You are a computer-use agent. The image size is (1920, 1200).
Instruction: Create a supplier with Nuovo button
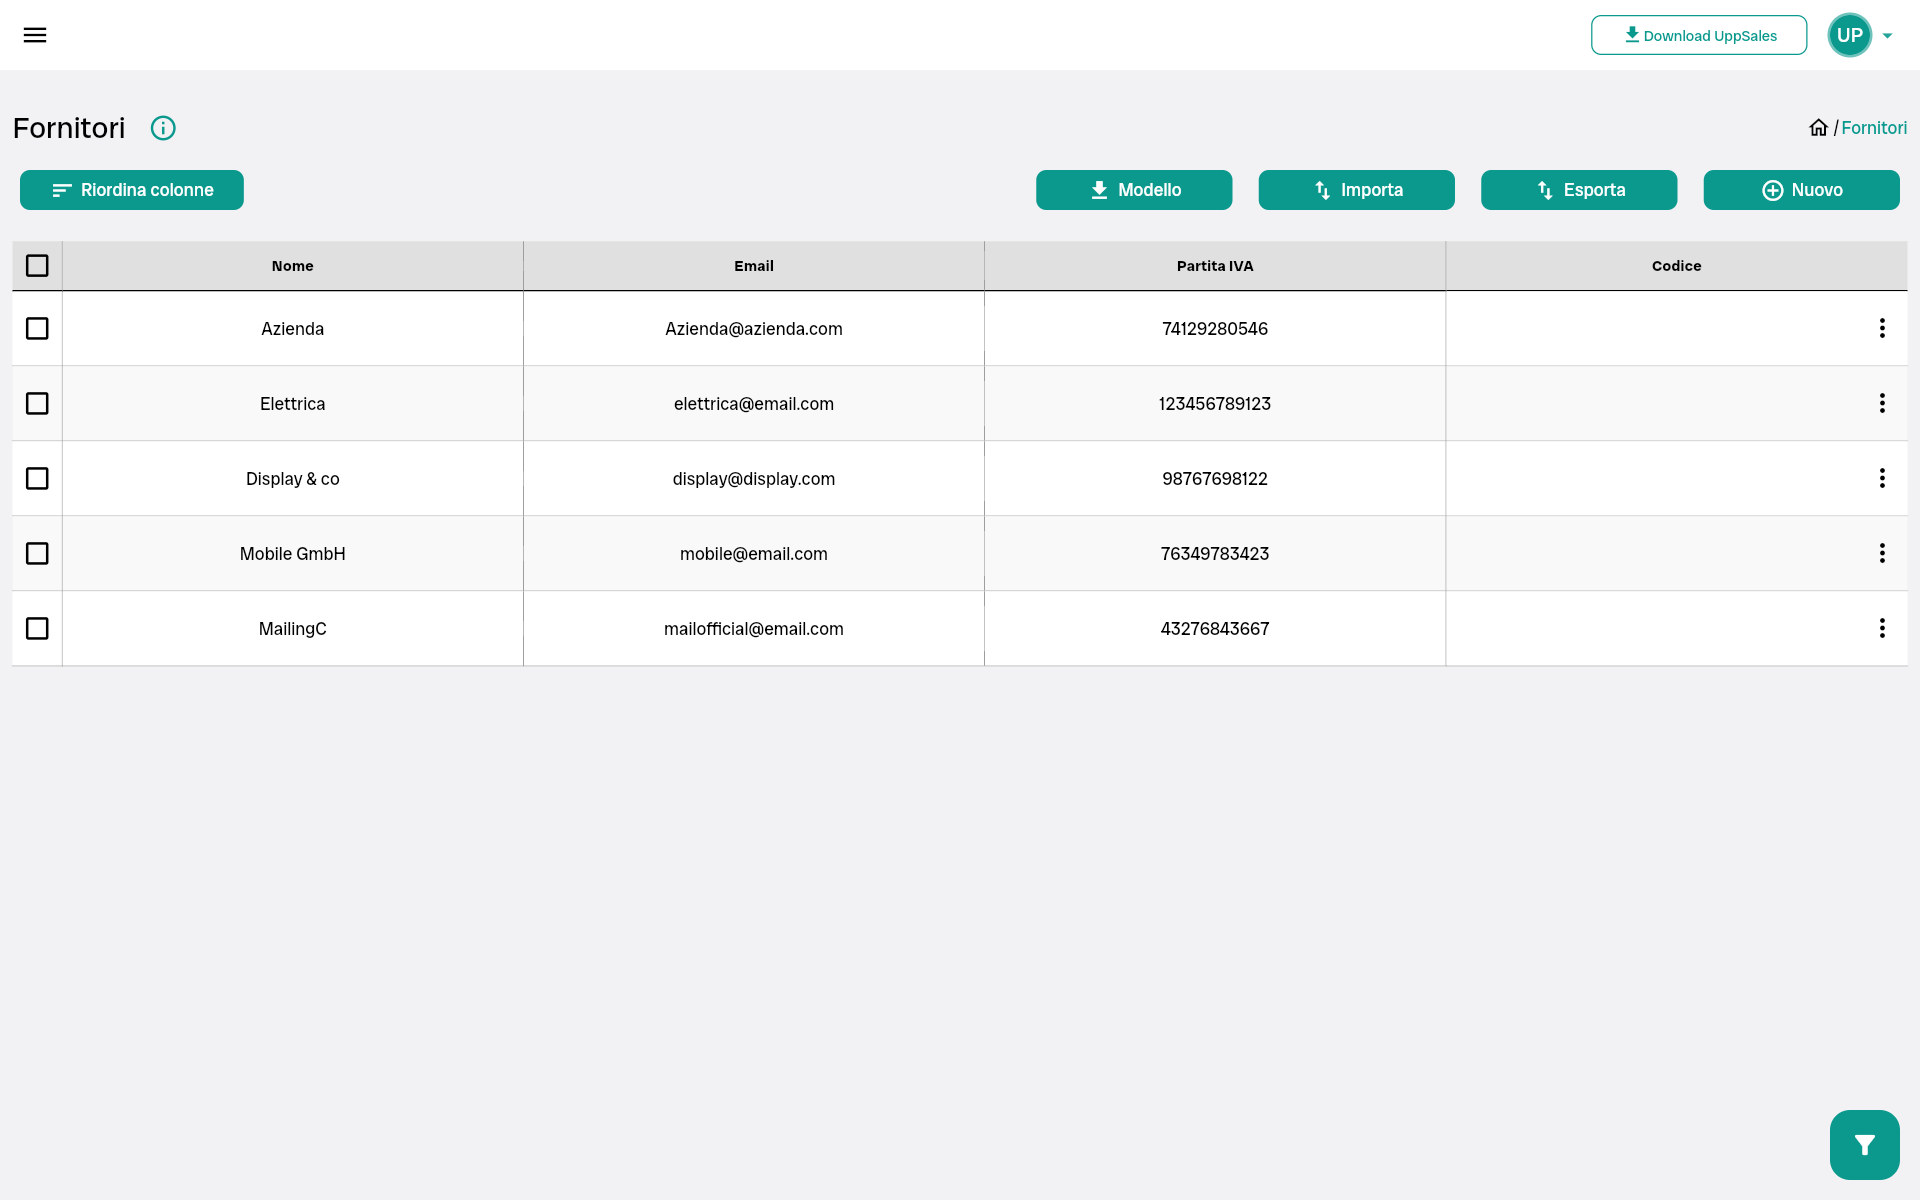[1801, 190]
